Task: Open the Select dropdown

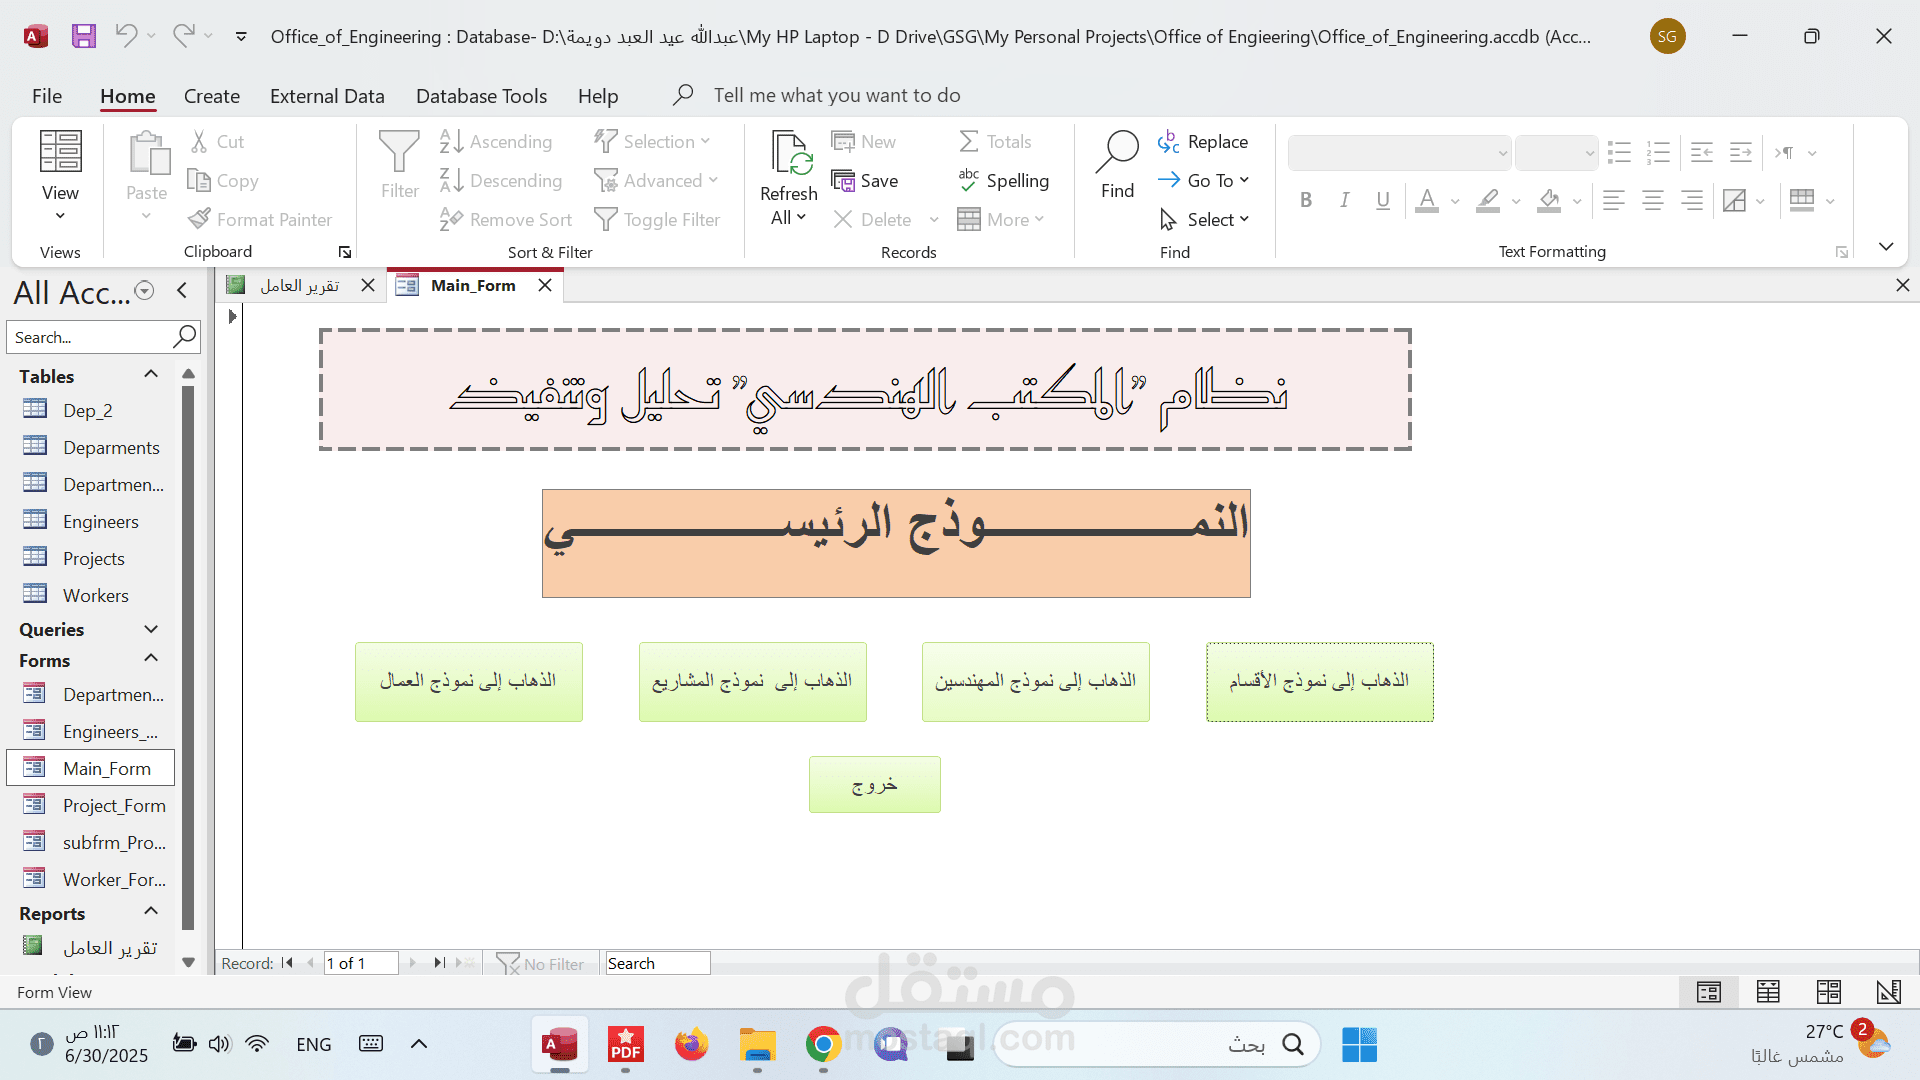Action: tap(1204, 220)
